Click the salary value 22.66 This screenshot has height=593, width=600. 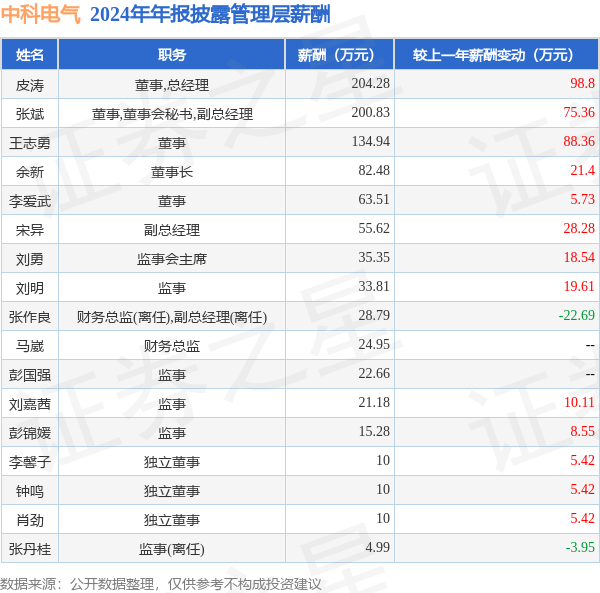[x=374, y=373]
